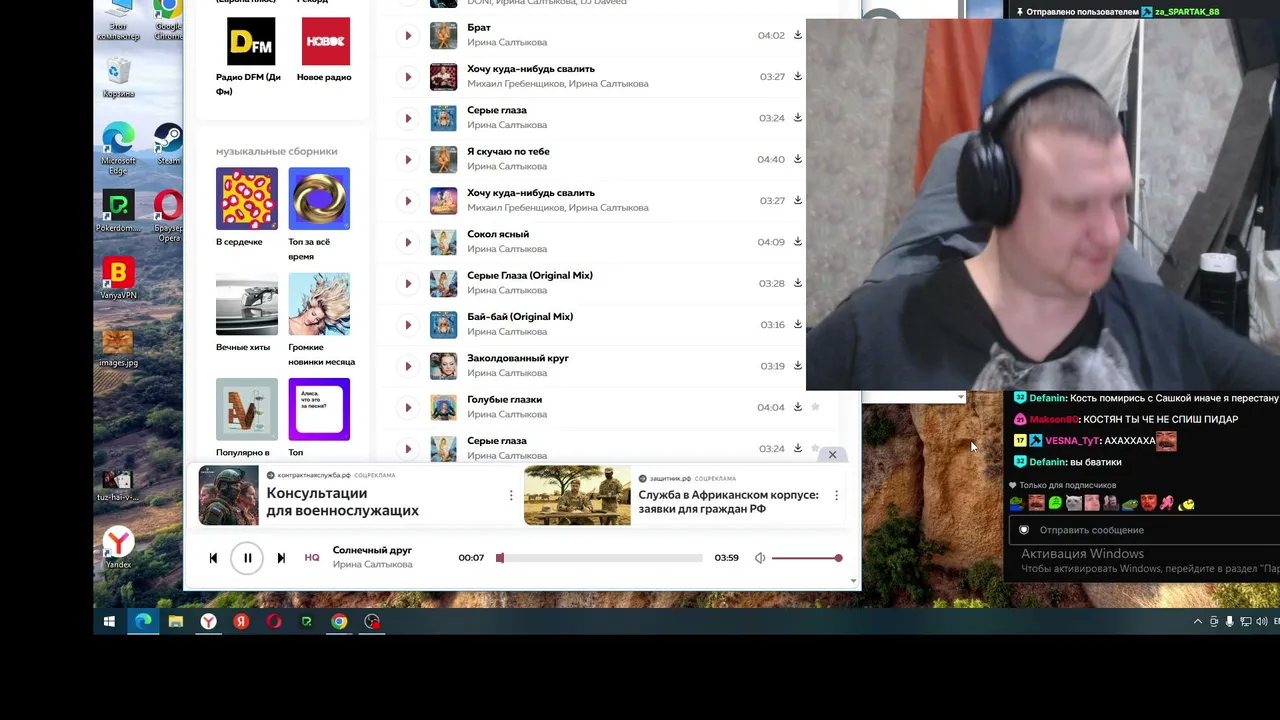Expand the dropdown arrow beneath the webcam
The width and height of the screenshot is (1280, 720).
click(x=960, y=397)
